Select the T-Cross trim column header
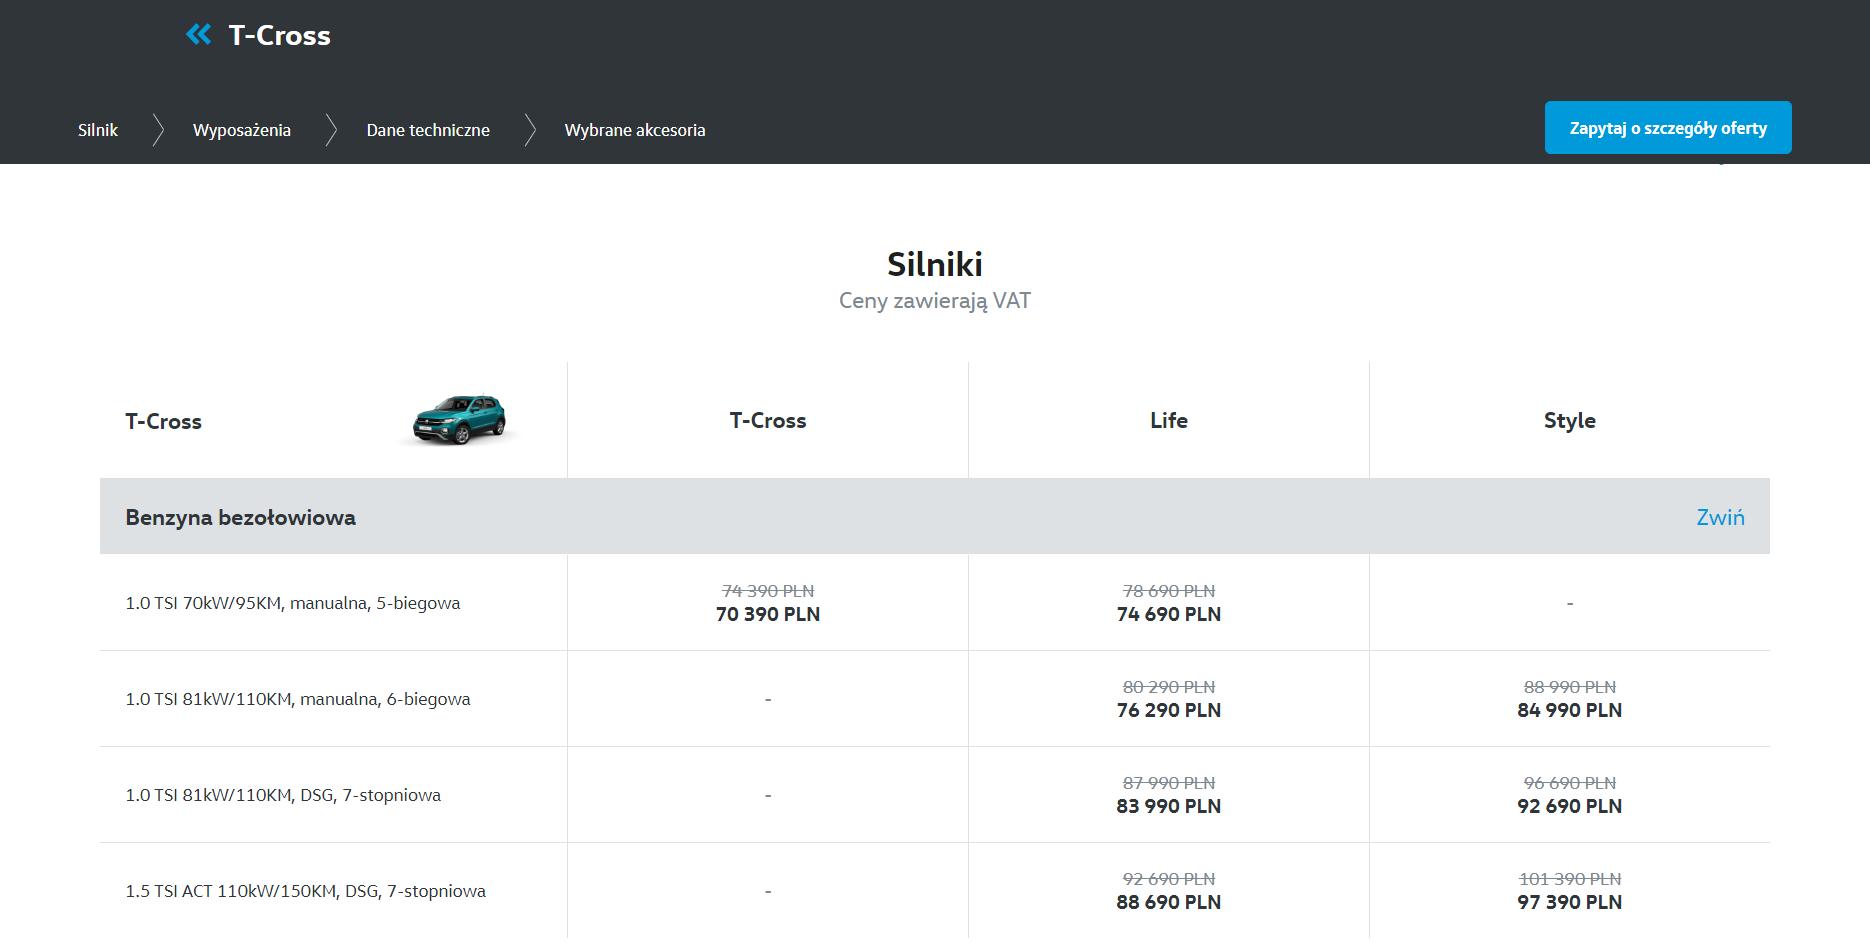The image size is (1870, 943). point(768,421)
